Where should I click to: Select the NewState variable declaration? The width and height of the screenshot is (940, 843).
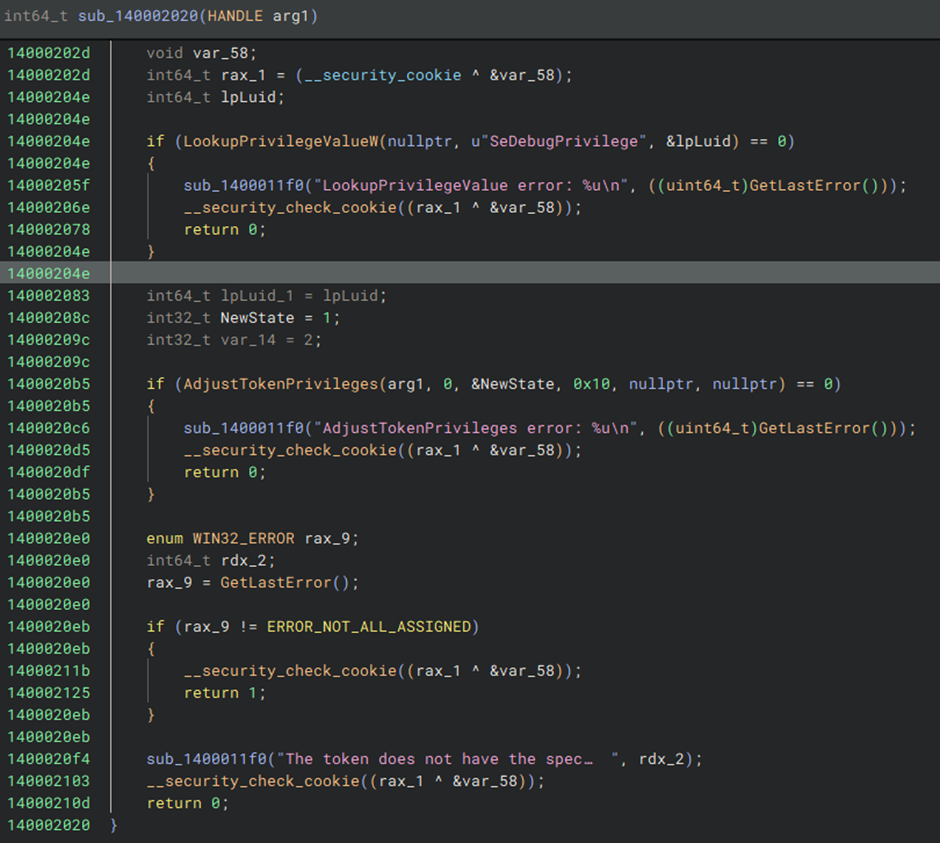point(257,318)
